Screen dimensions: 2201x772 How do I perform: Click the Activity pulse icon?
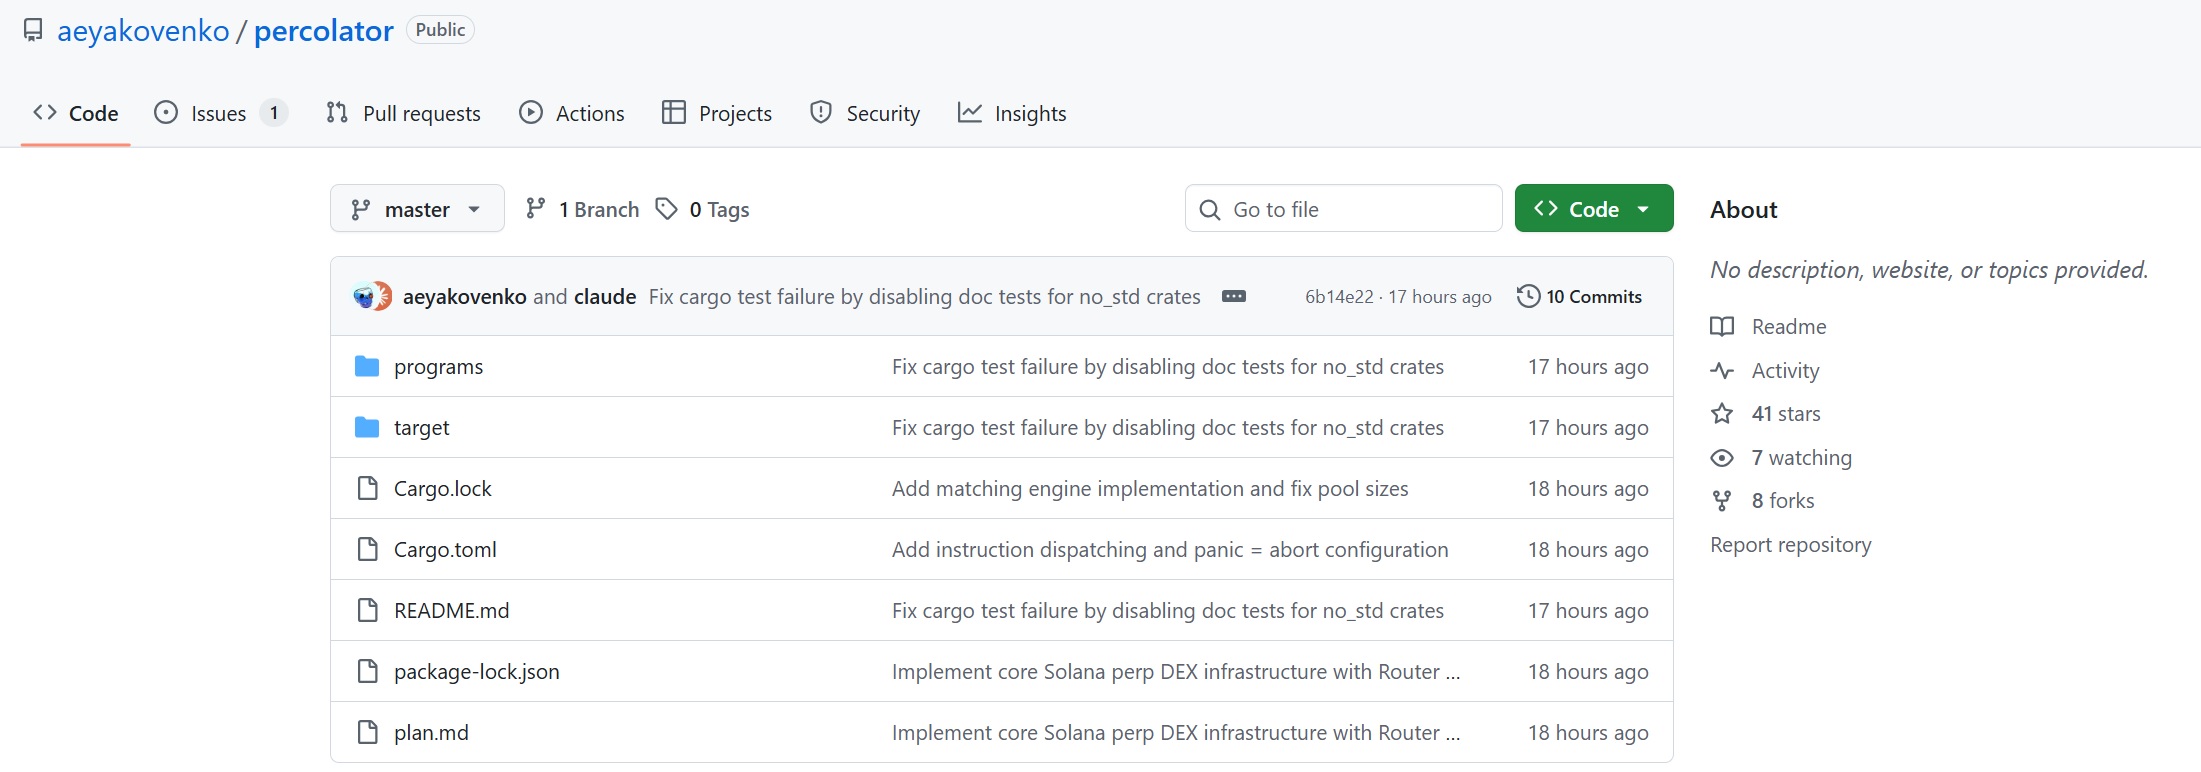coord(1721,371)
